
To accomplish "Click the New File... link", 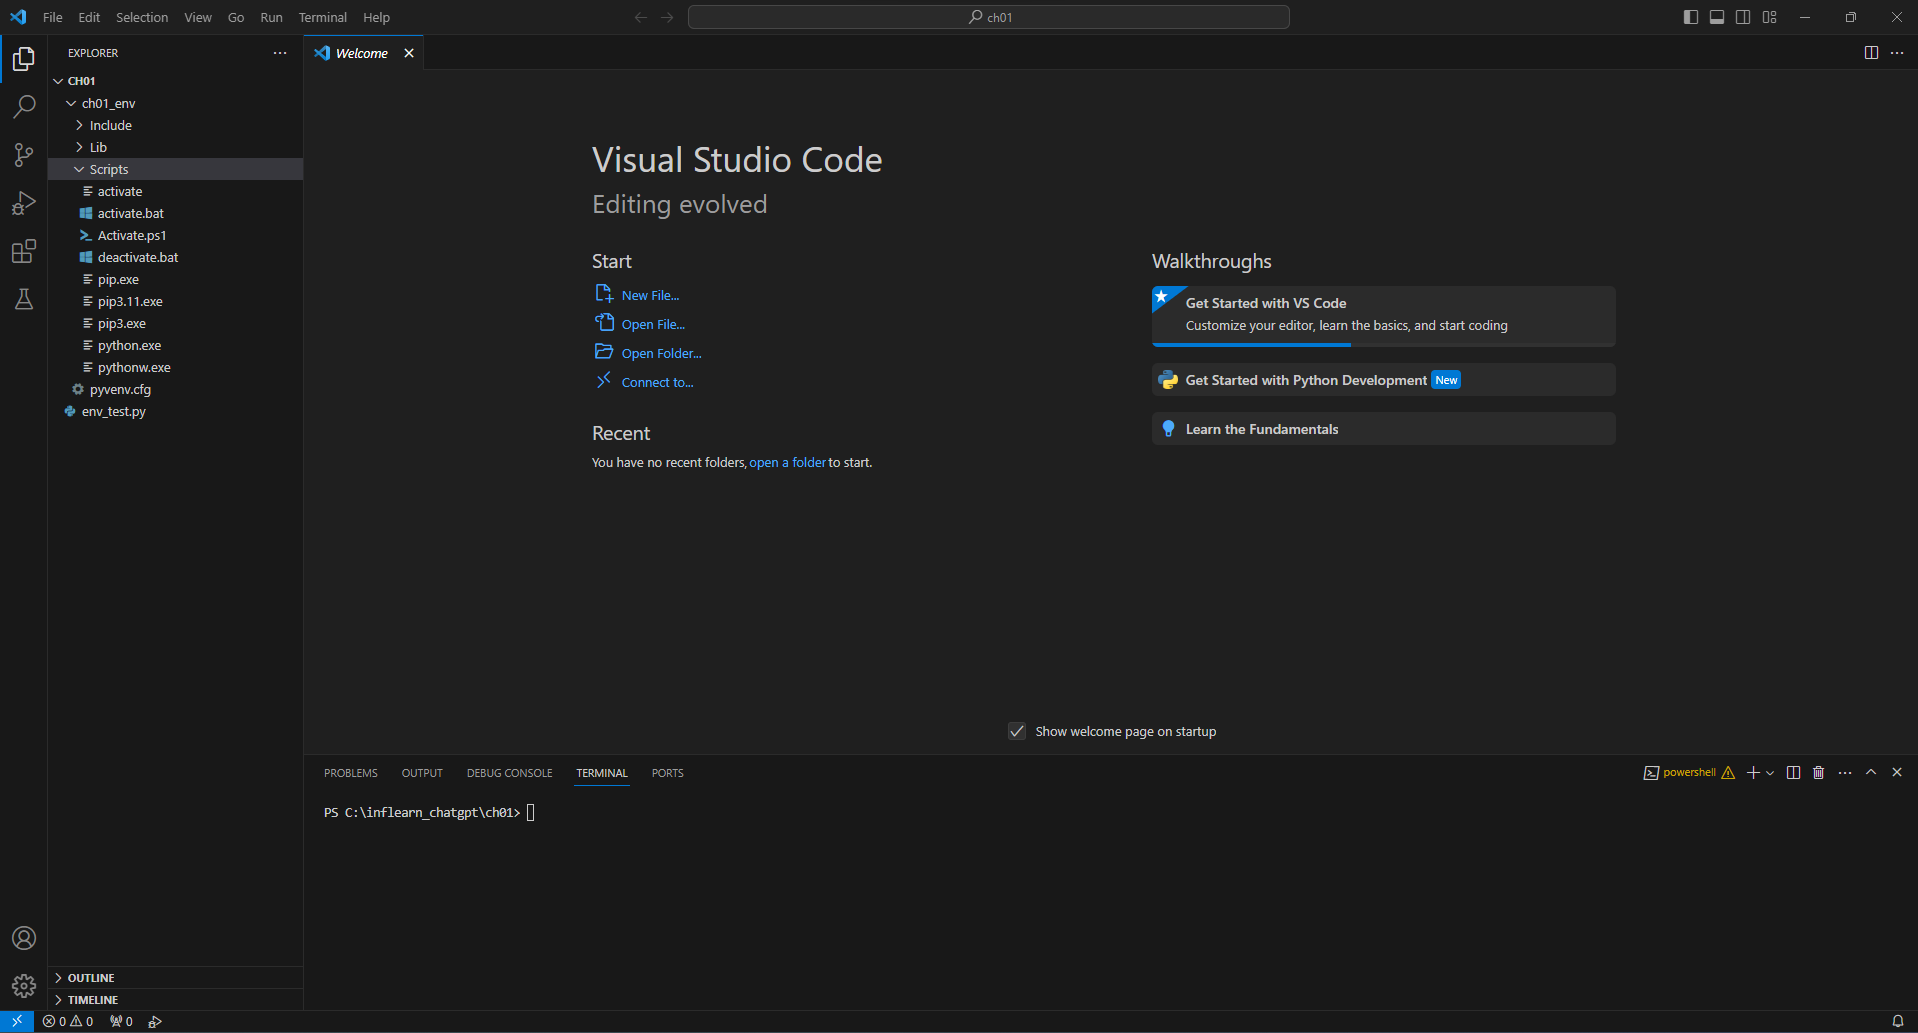I will (x=638, y=295).
